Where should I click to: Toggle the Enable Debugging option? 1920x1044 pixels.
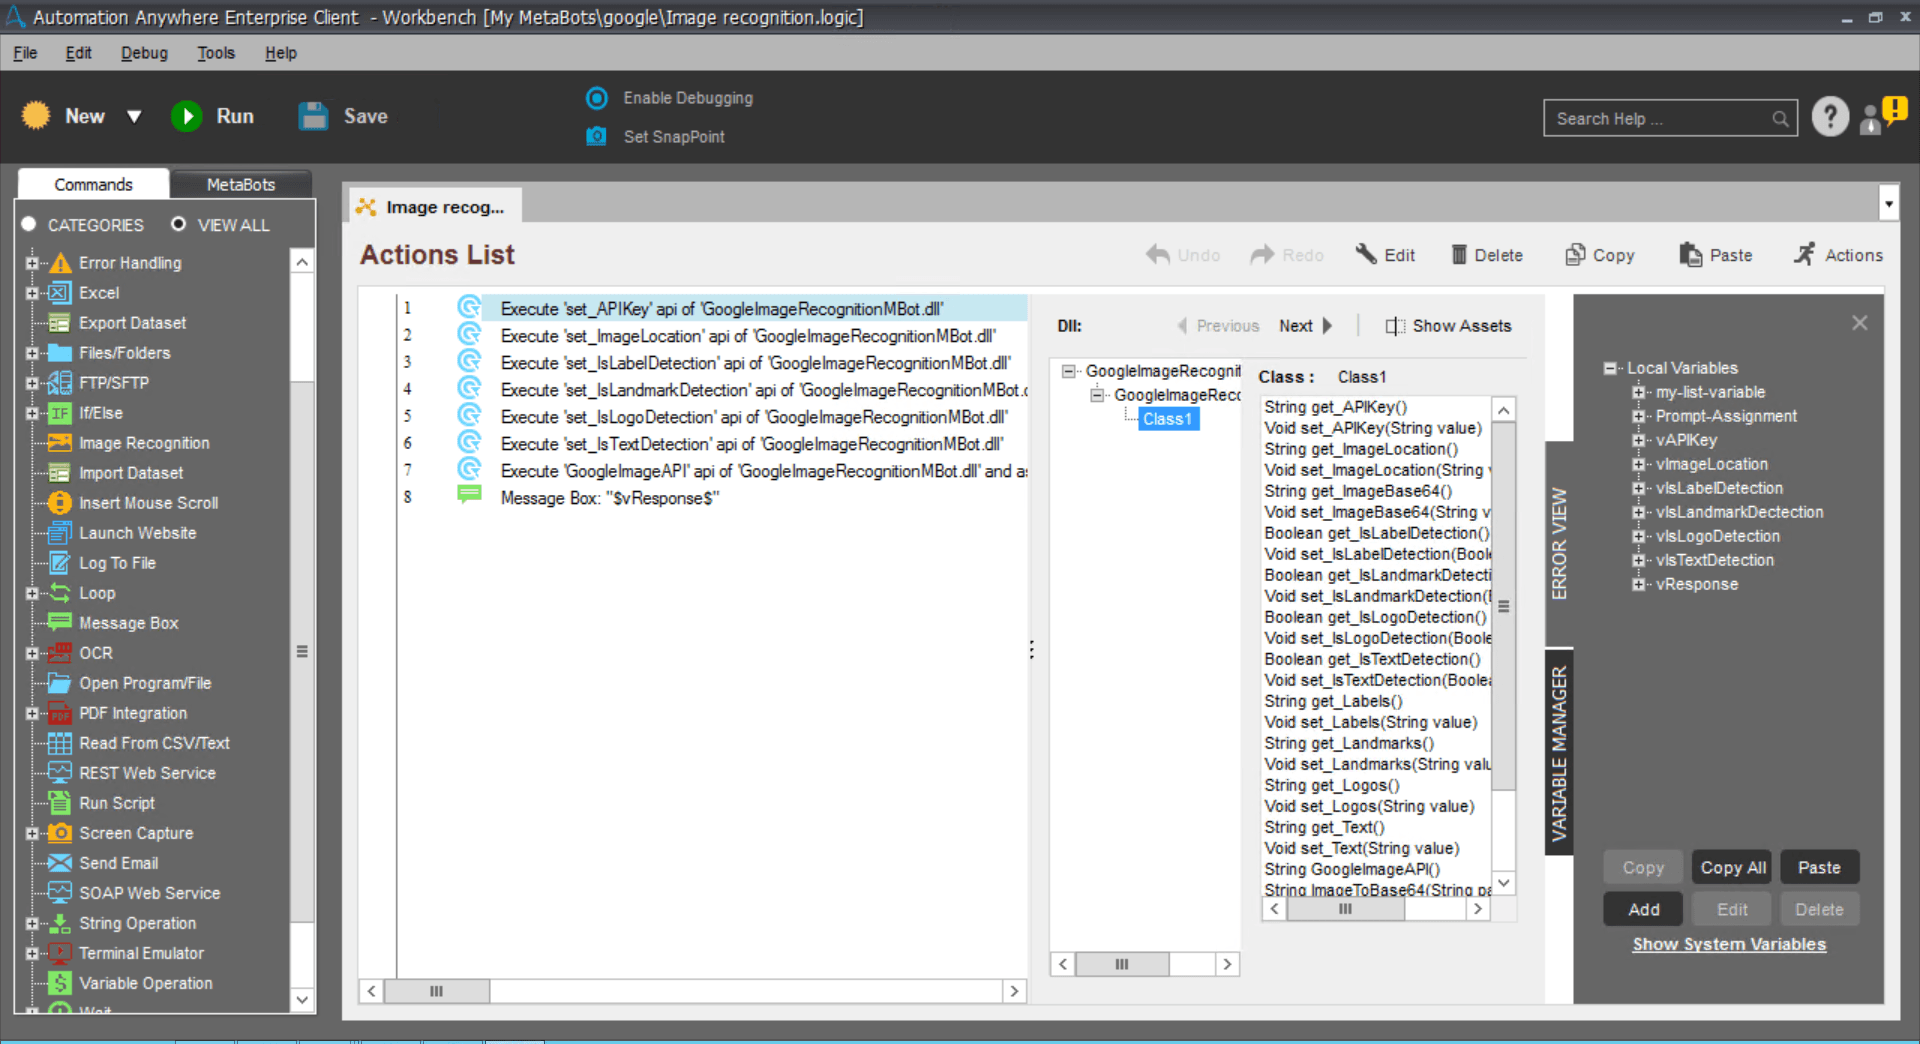[596, 98]
